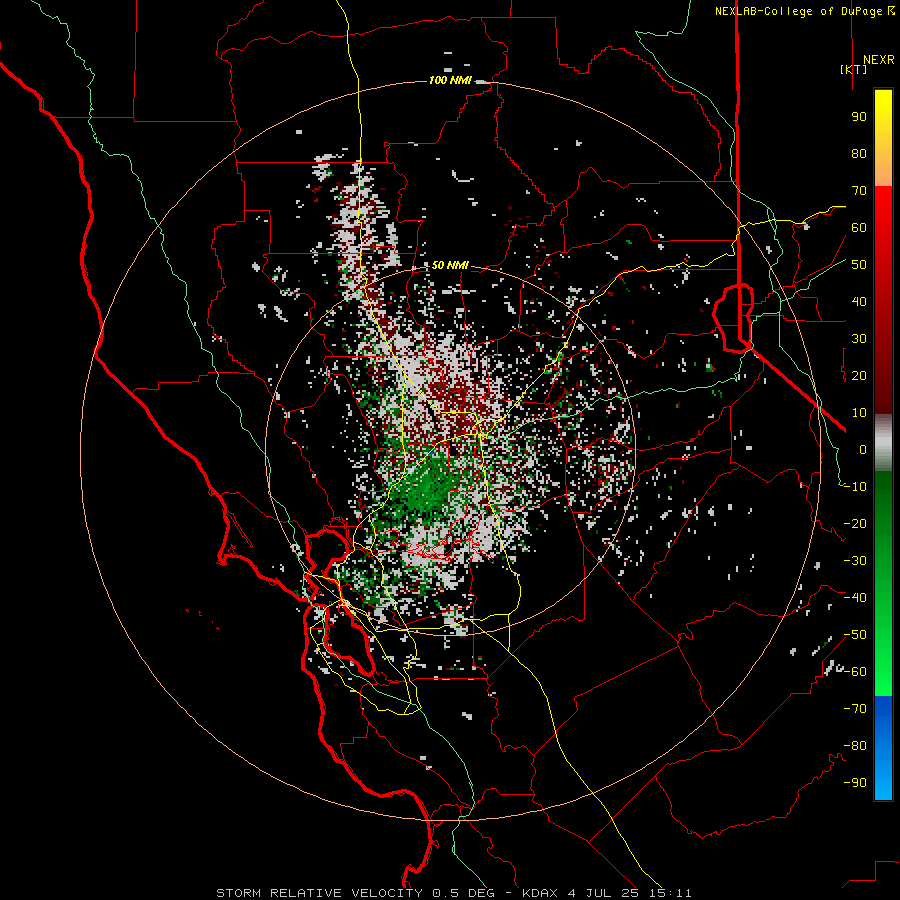Click the -30 scale label
The image size is (900, 900).
(855, 561)
